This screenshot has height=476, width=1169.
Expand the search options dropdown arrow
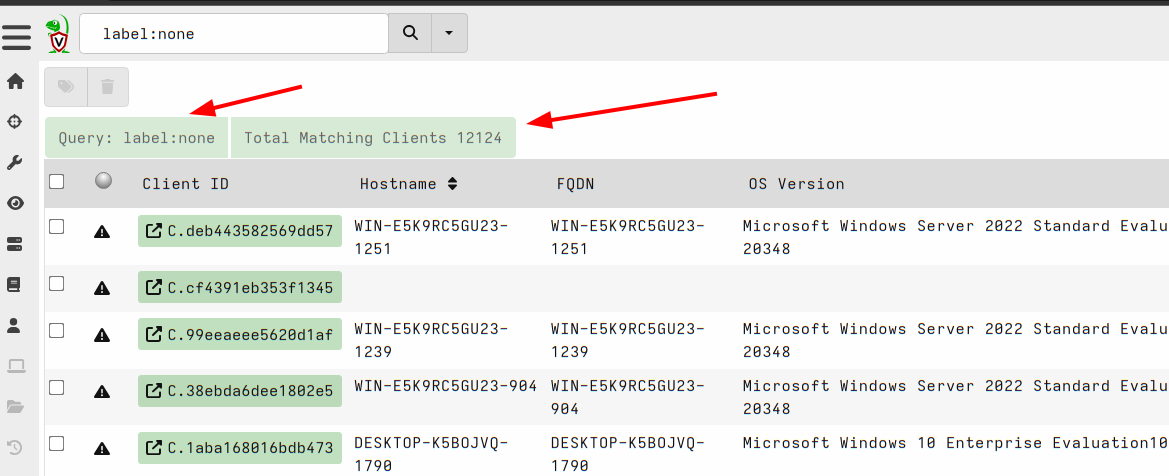point(449,34)
